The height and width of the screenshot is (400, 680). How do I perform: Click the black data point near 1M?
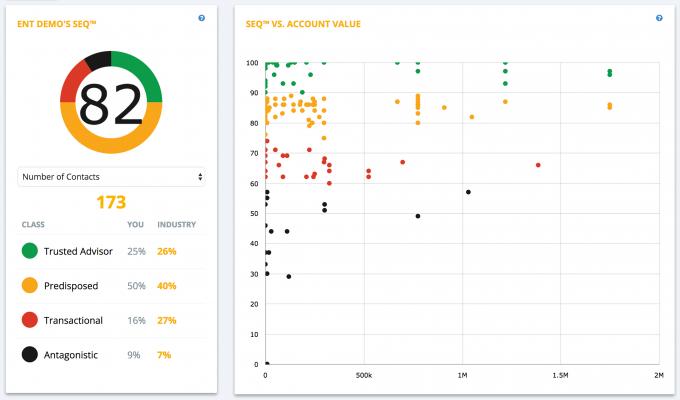(468, 192)
